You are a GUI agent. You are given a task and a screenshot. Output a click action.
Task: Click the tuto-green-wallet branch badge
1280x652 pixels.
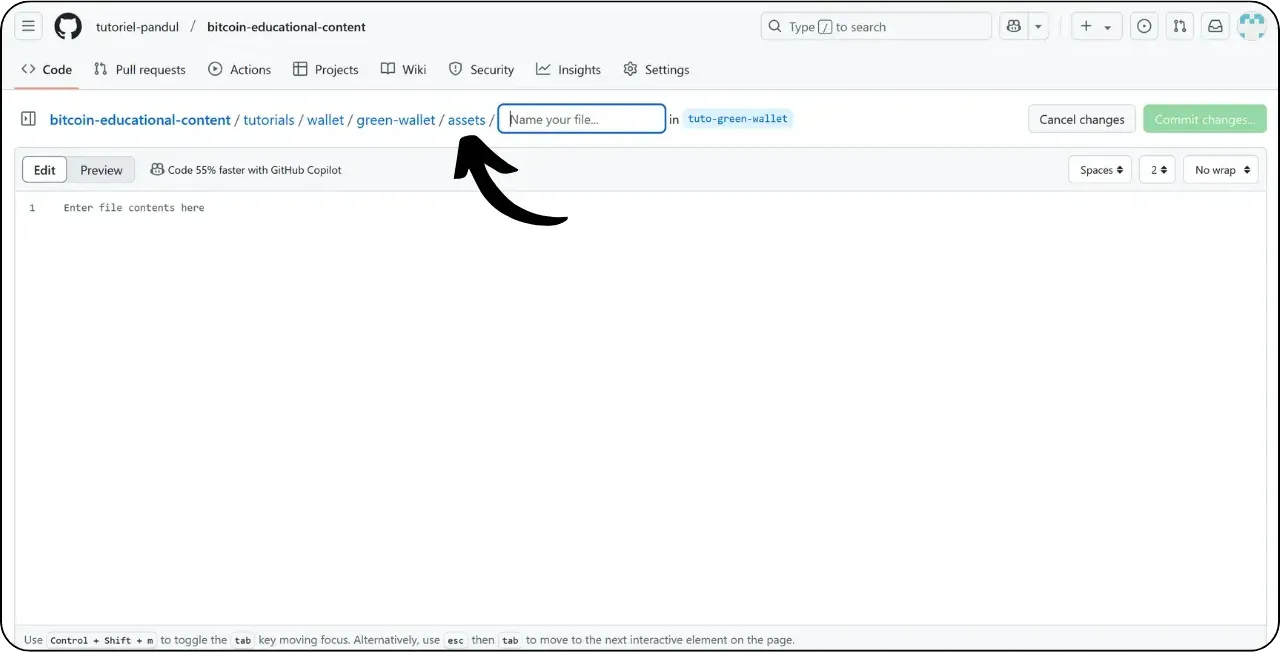[x=737, y=118]
